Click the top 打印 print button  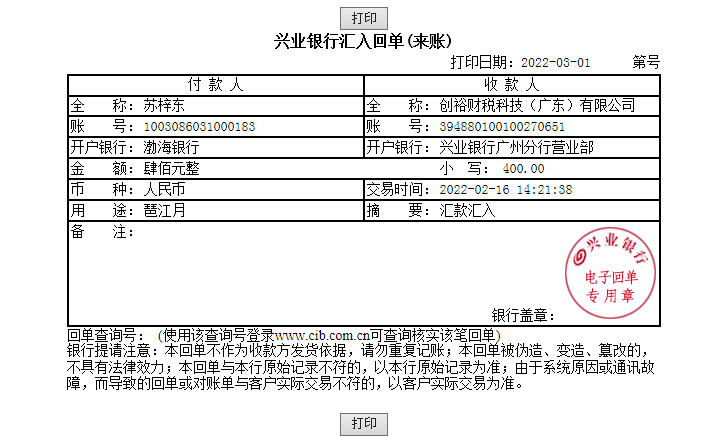click(x=364, y=18)
